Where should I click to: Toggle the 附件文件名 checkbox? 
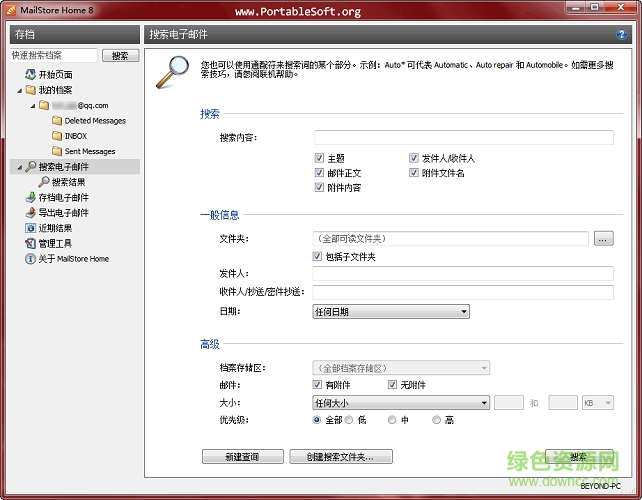pyautogui.click(x=413, y=173)
